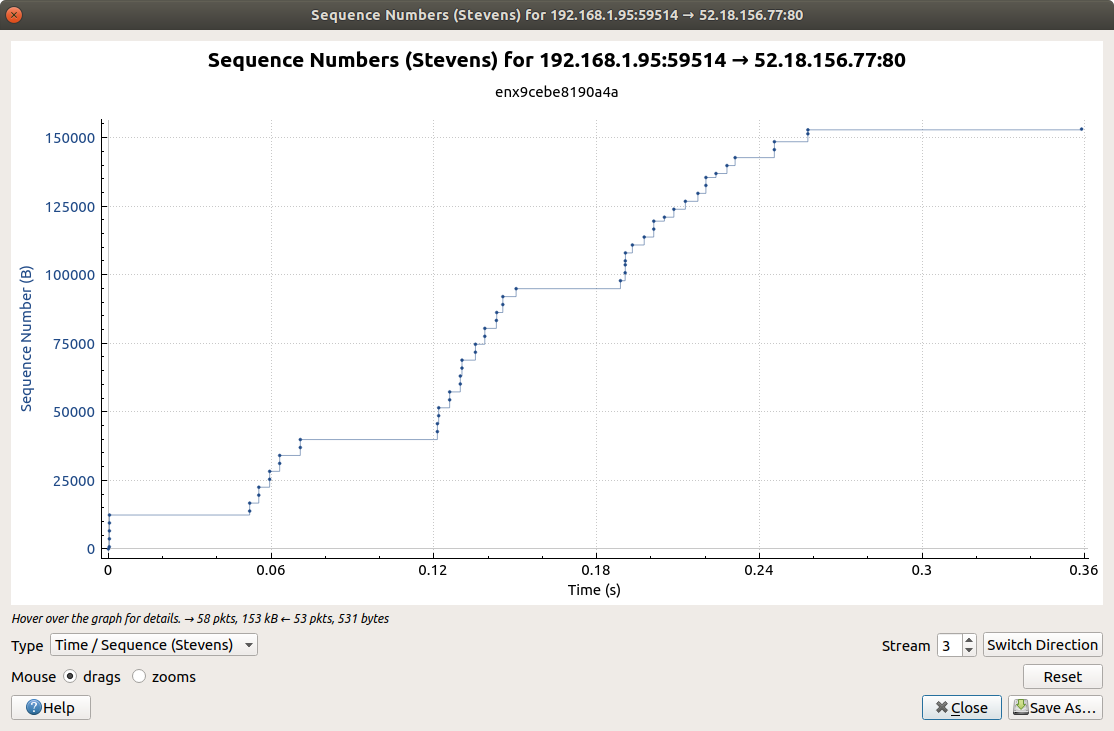
Task: Close the window using the red title bar button
Action: click(14, 15)
